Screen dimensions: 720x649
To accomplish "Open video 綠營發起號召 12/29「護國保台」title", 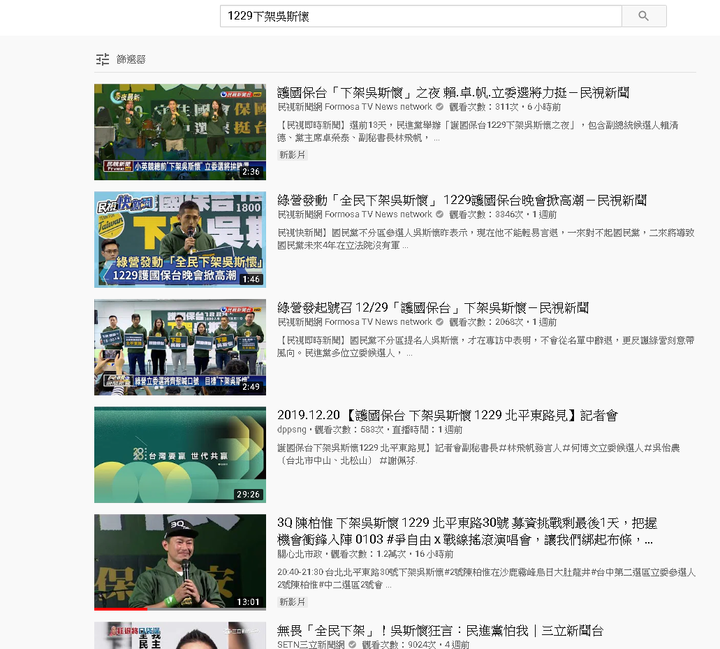I will 433,308.
